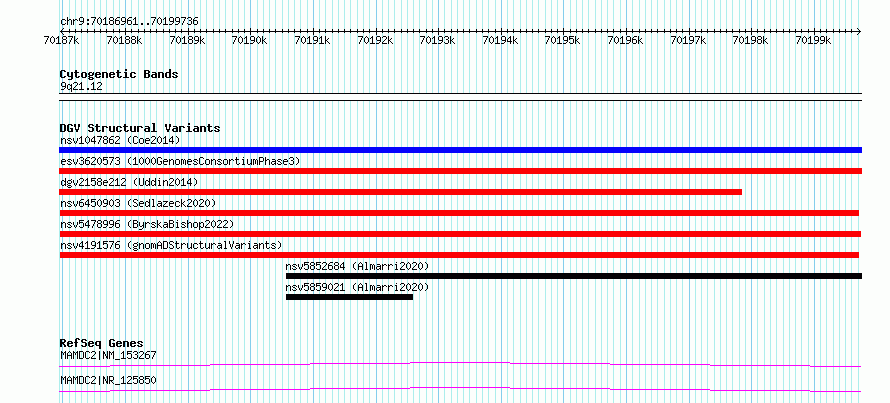Click the red nsv5478996 variant bar
The image size is (890, 403).
click(x=460, y=234)
